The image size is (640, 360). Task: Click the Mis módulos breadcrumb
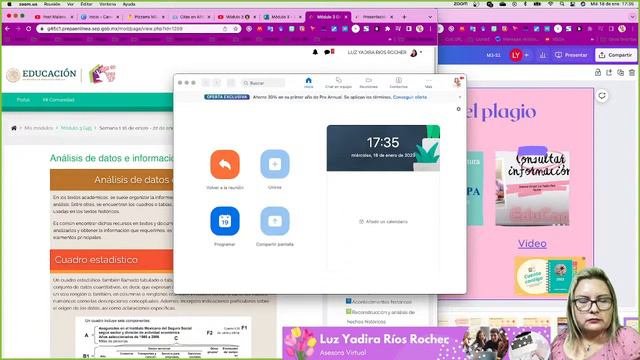click(x=39, y=128)
